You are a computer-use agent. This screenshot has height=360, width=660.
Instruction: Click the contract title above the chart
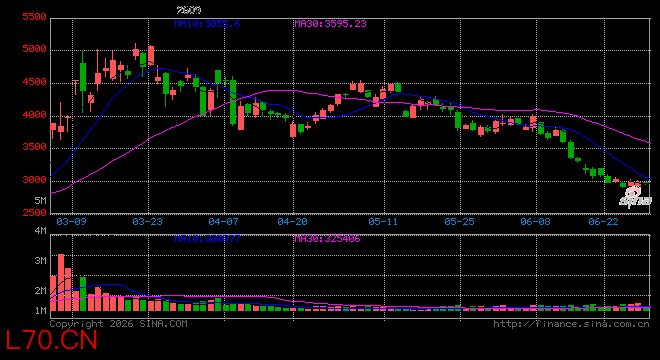click(189, 10)
